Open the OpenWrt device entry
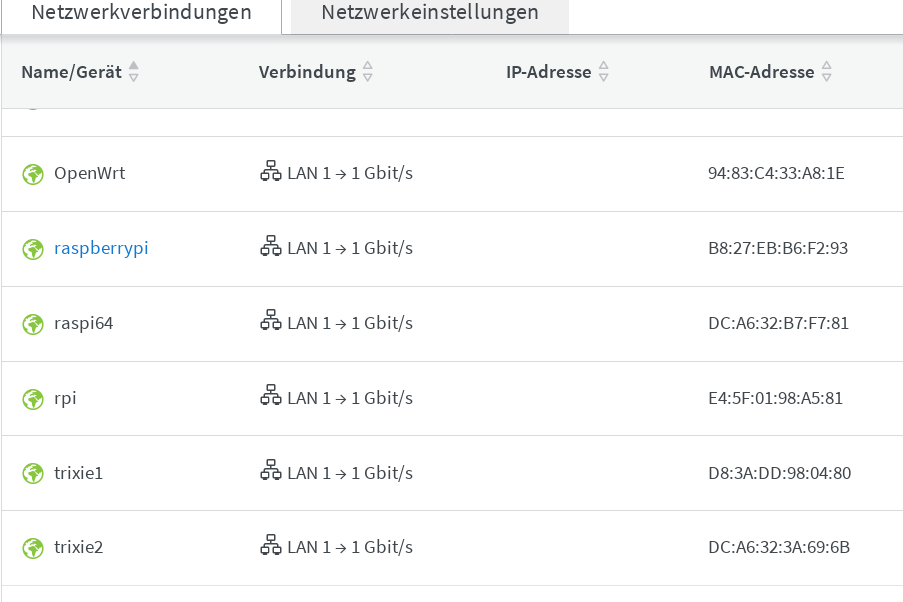 tap(89, 173)
